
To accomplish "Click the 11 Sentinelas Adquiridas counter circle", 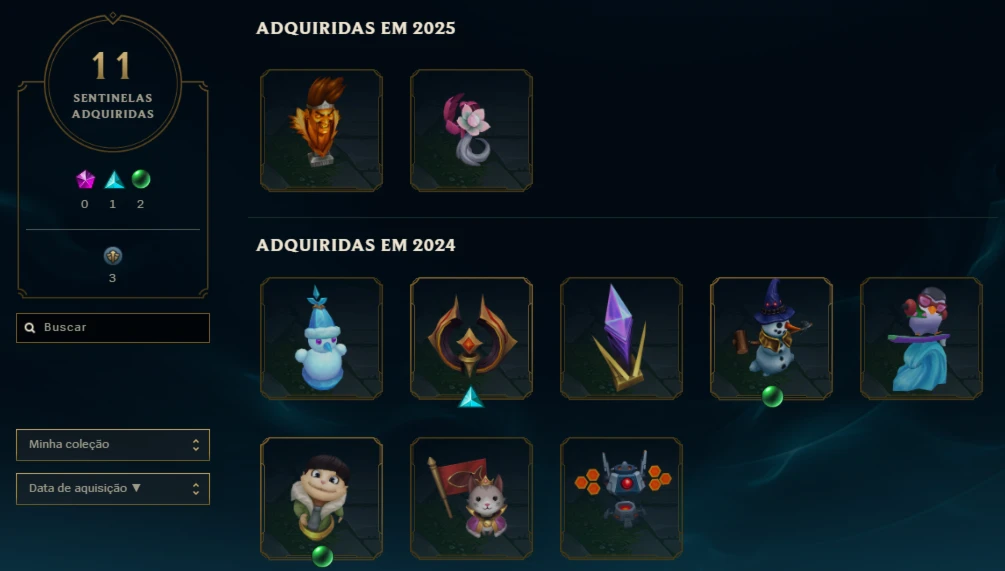I will [113, 83].
